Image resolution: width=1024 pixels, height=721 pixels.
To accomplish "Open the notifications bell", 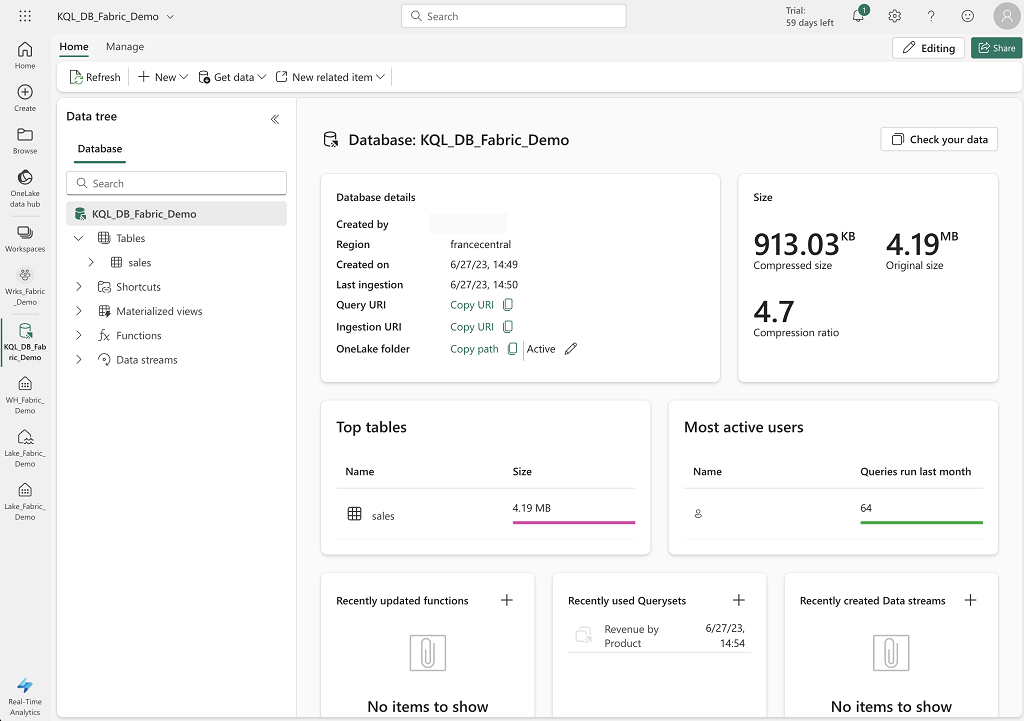I will click(859, 16).
